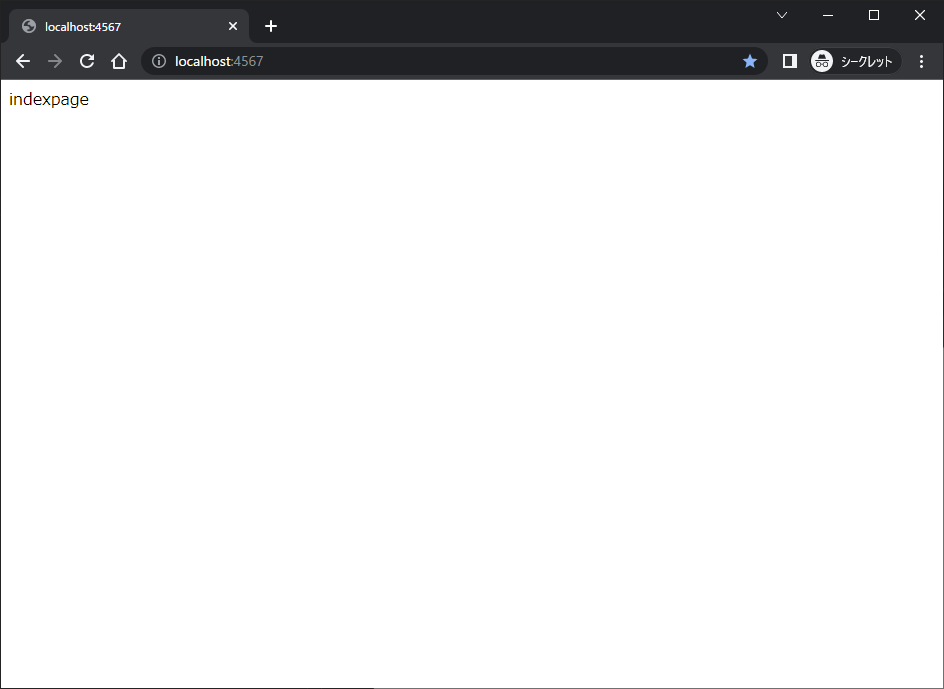The image size is (944, 689).
Task: Open the home page
Action: (119, 61)
